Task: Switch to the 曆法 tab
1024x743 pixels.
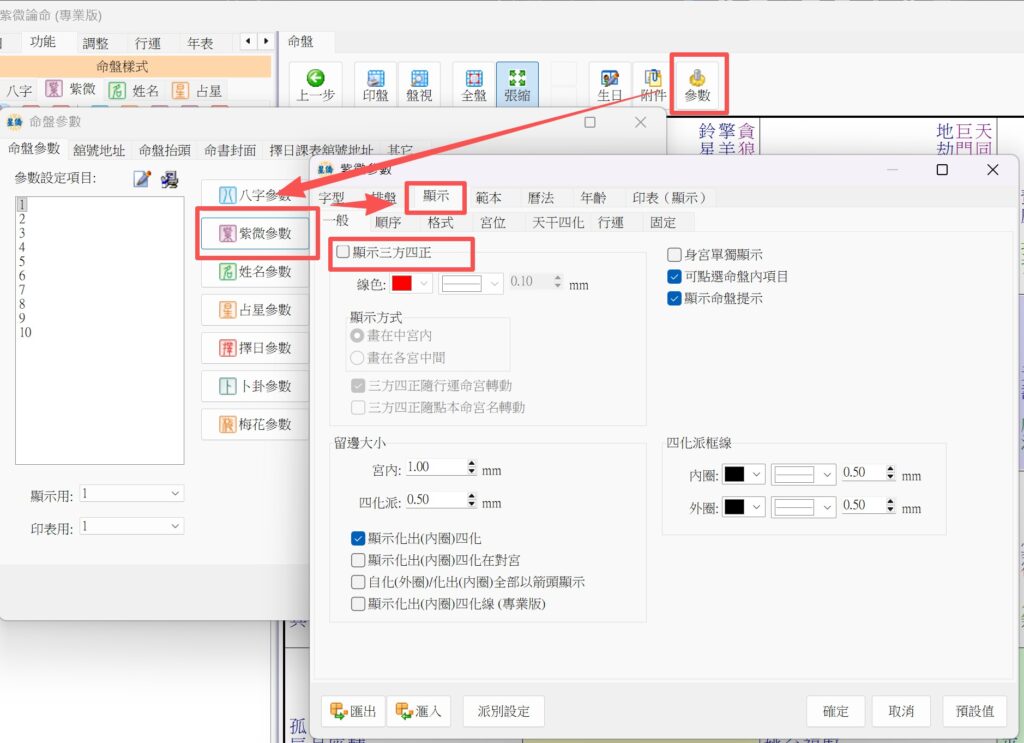Action: point(541,197)
